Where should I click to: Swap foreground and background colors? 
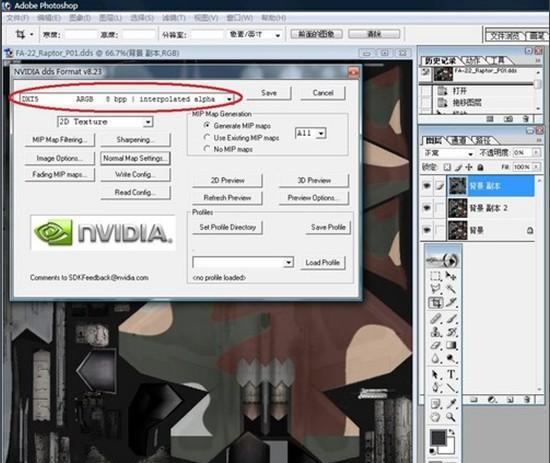[x=451, y=432]
